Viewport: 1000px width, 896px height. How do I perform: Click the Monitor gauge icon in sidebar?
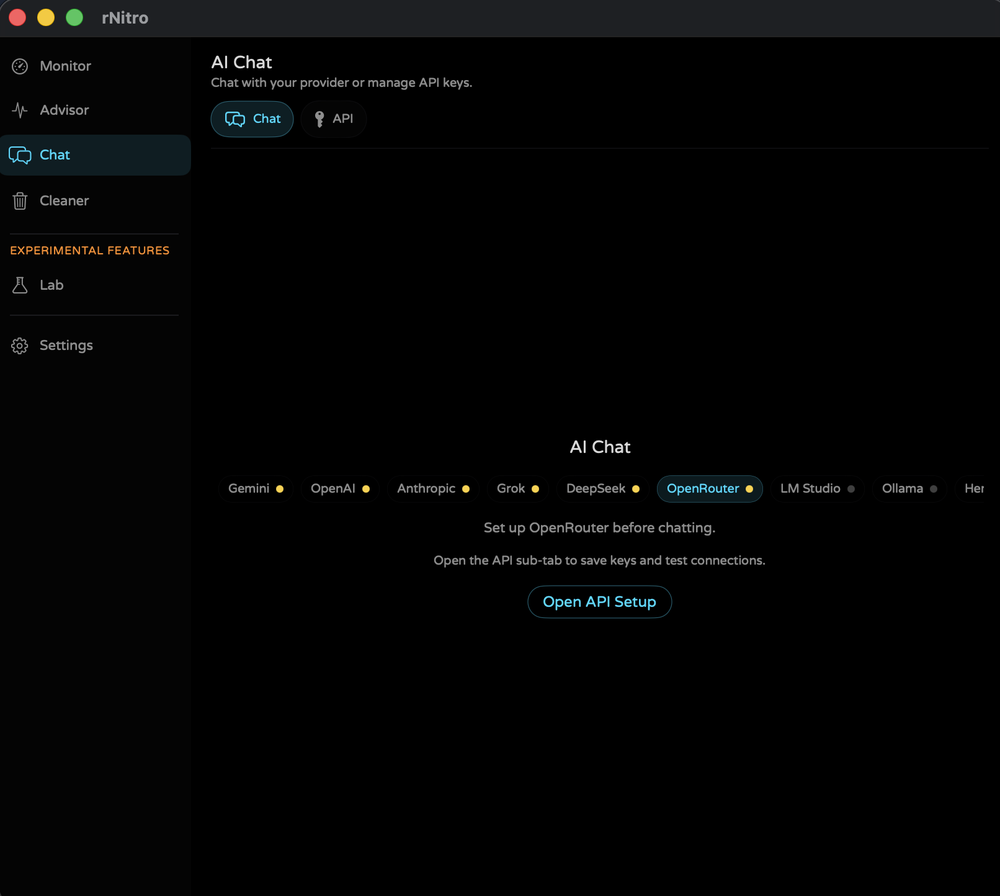pos(20,66)
